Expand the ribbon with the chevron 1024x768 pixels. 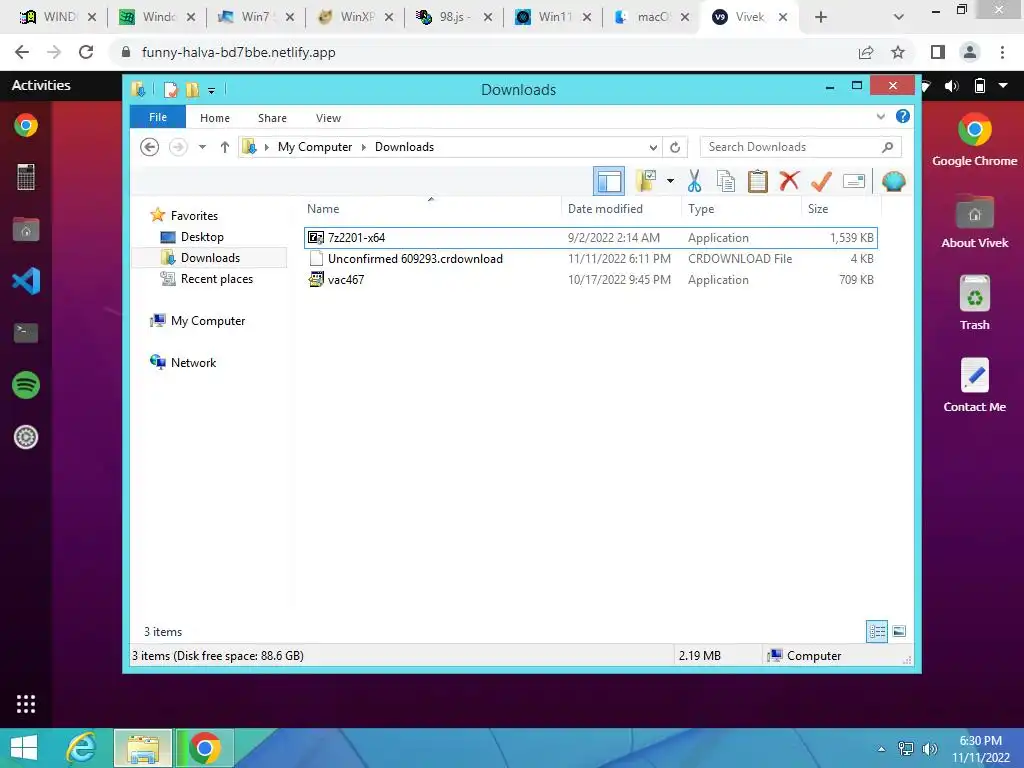coord(880,117)
